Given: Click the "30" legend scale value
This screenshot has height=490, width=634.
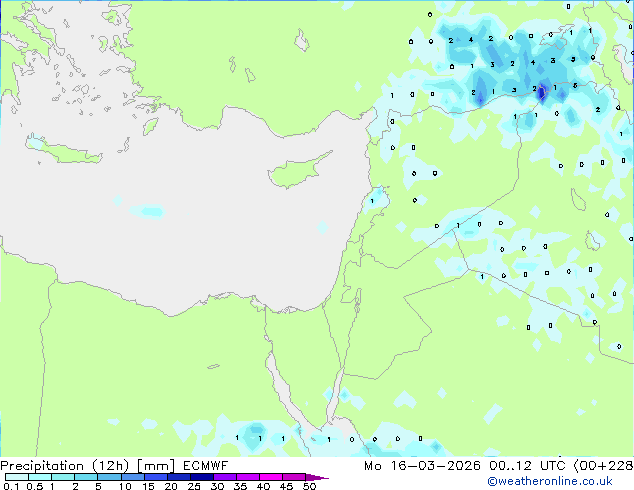Looking at the screenshot, I should [x=217, y=486].
